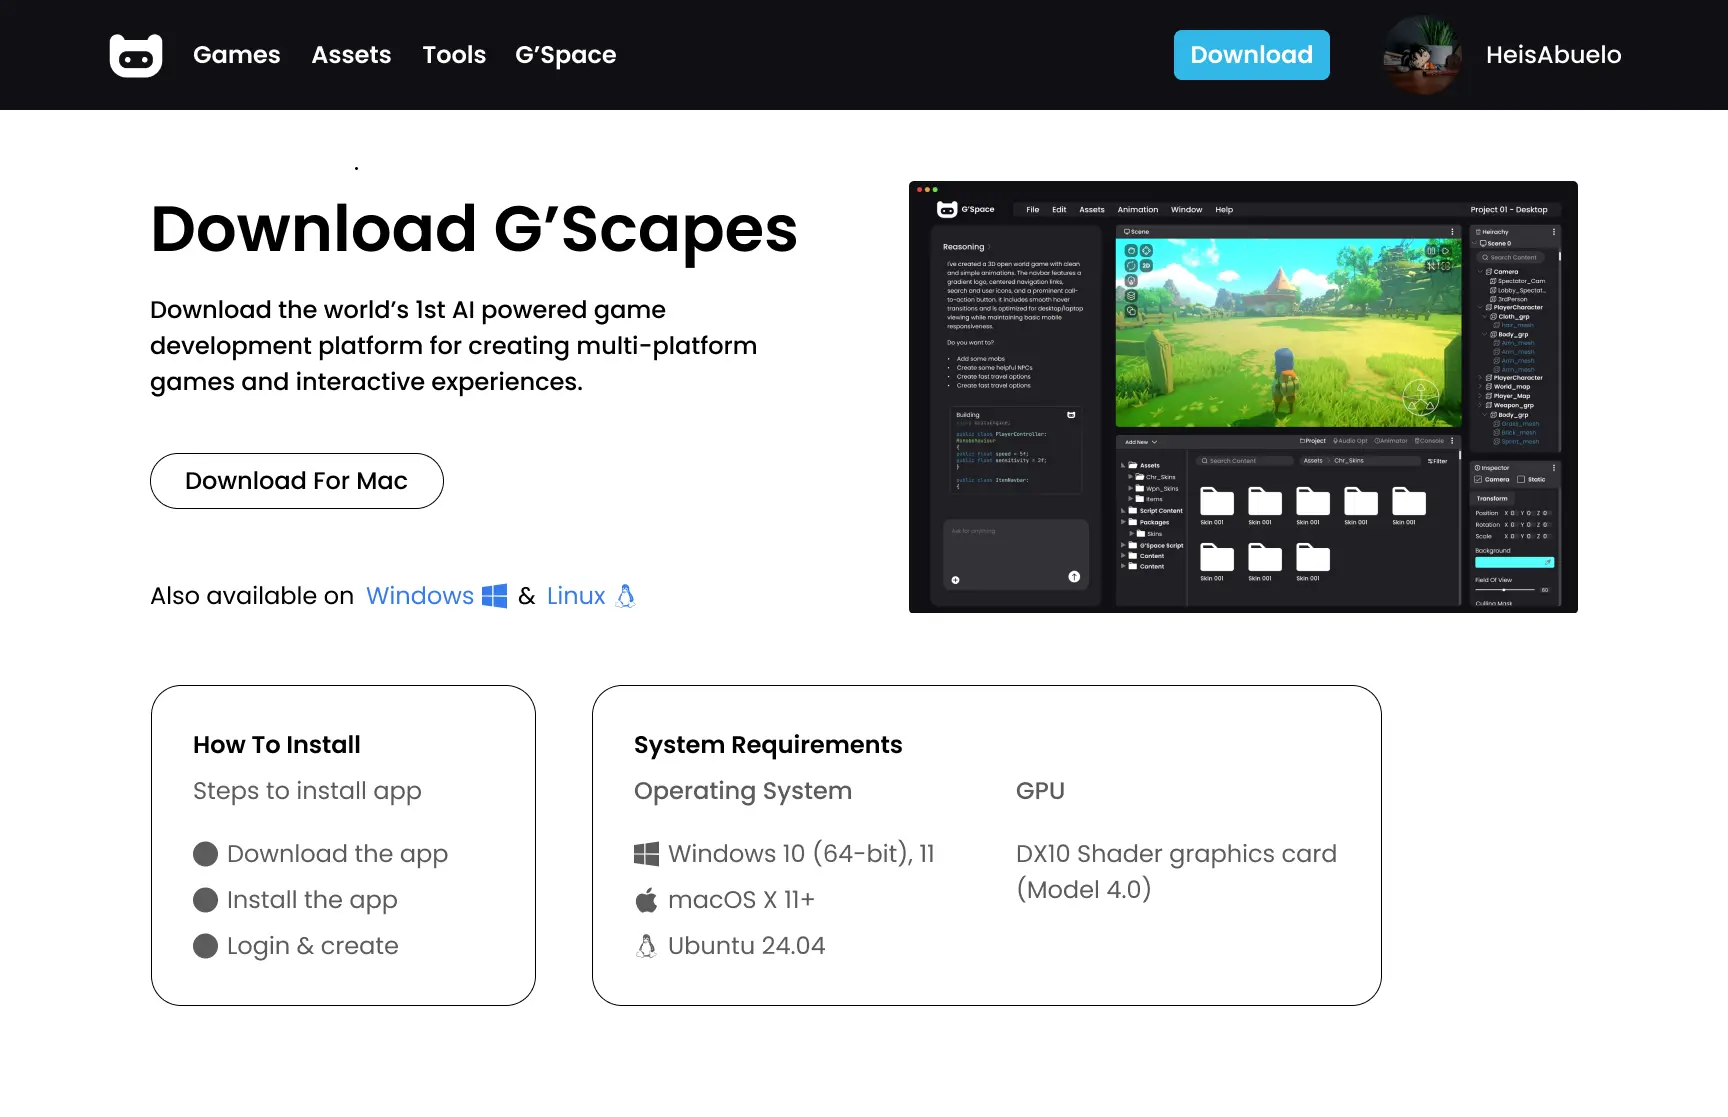The width and height of the screenshot is (1728, 1117).
Task: Open the Scene panel's three-dot menu
Action: [x=1452, y=231]
